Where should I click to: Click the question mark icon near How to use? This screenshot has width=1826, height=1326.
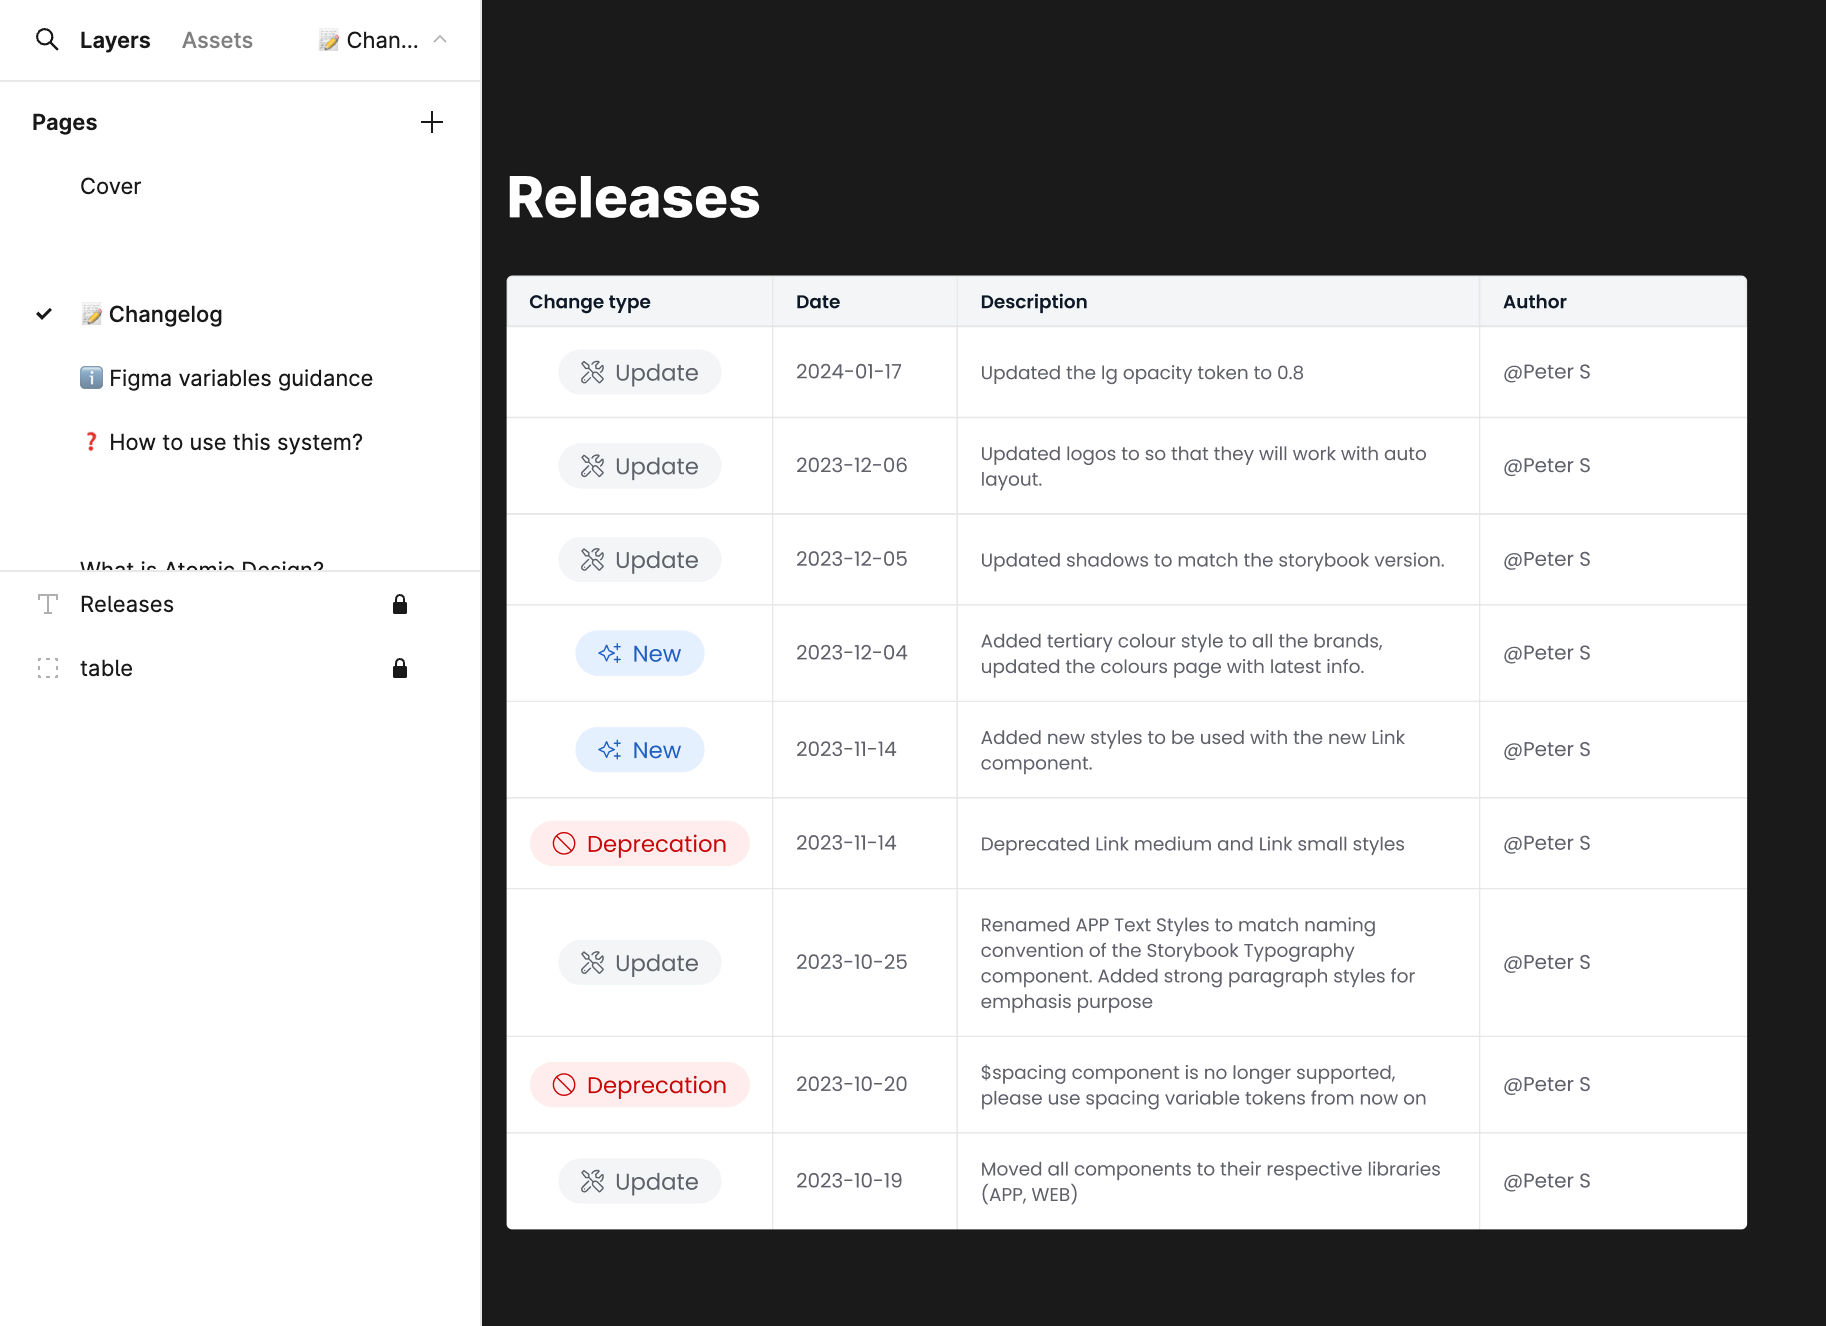coord(92,441)
